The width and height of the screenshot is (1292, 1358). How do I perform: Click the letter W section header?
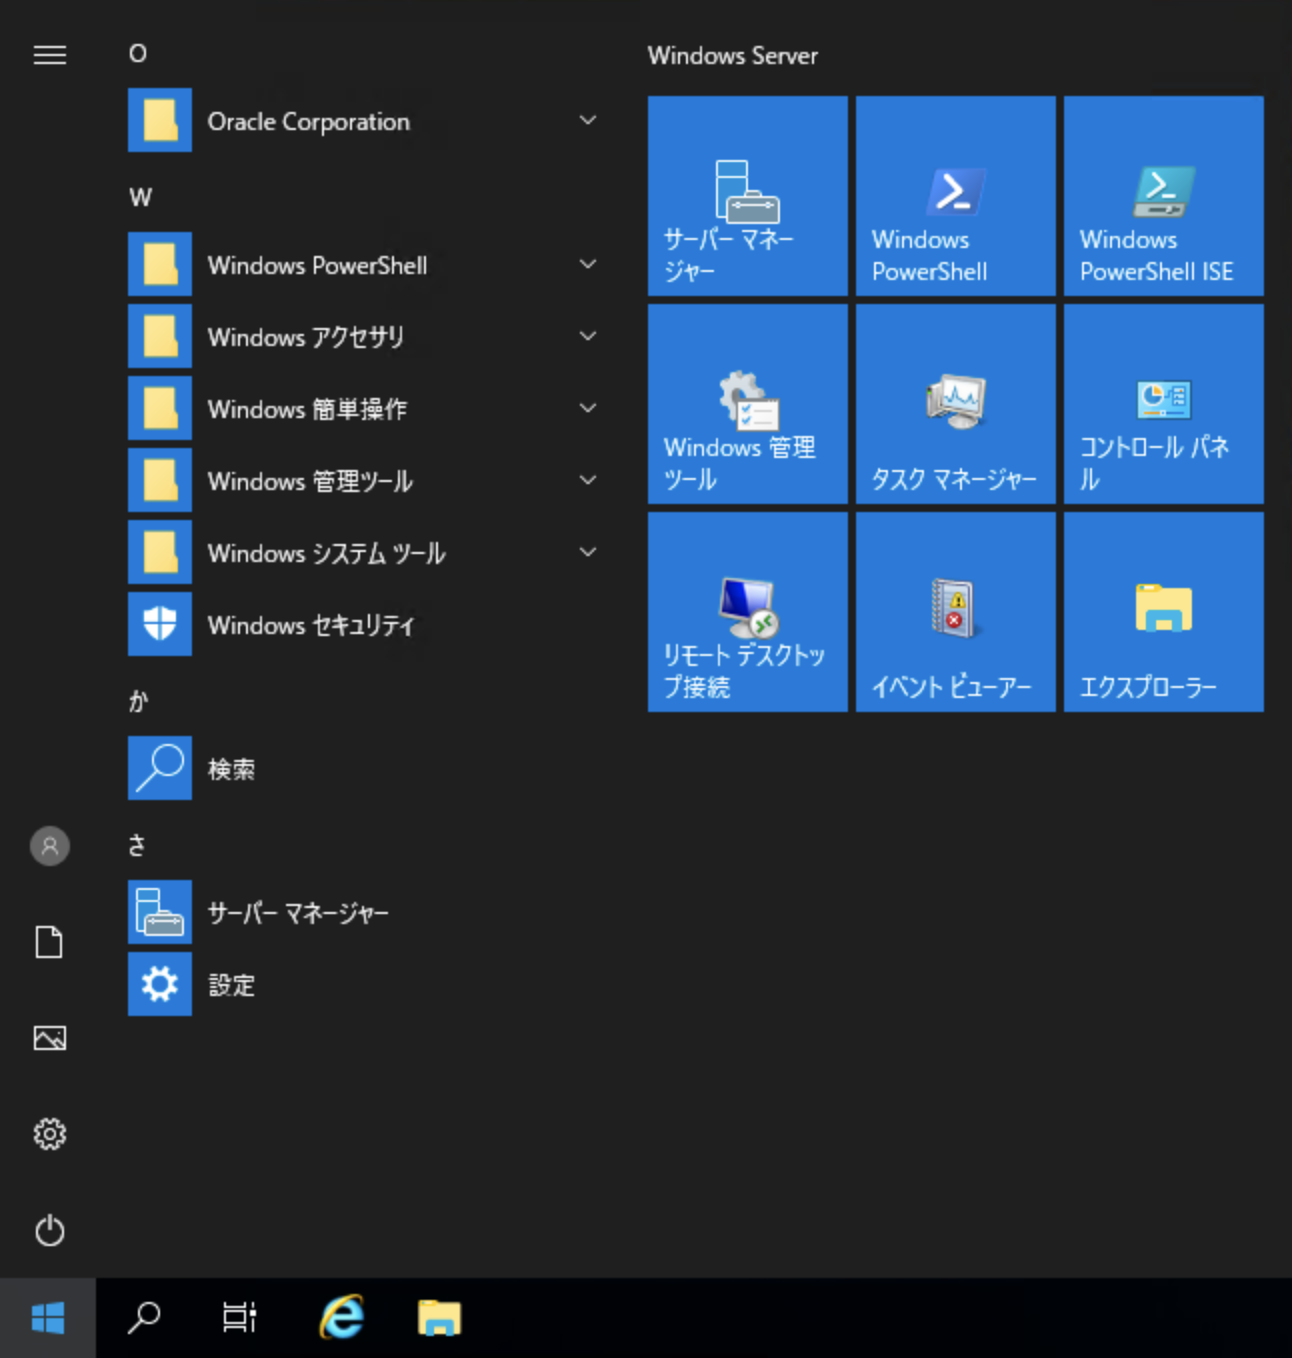pos(140,197)
